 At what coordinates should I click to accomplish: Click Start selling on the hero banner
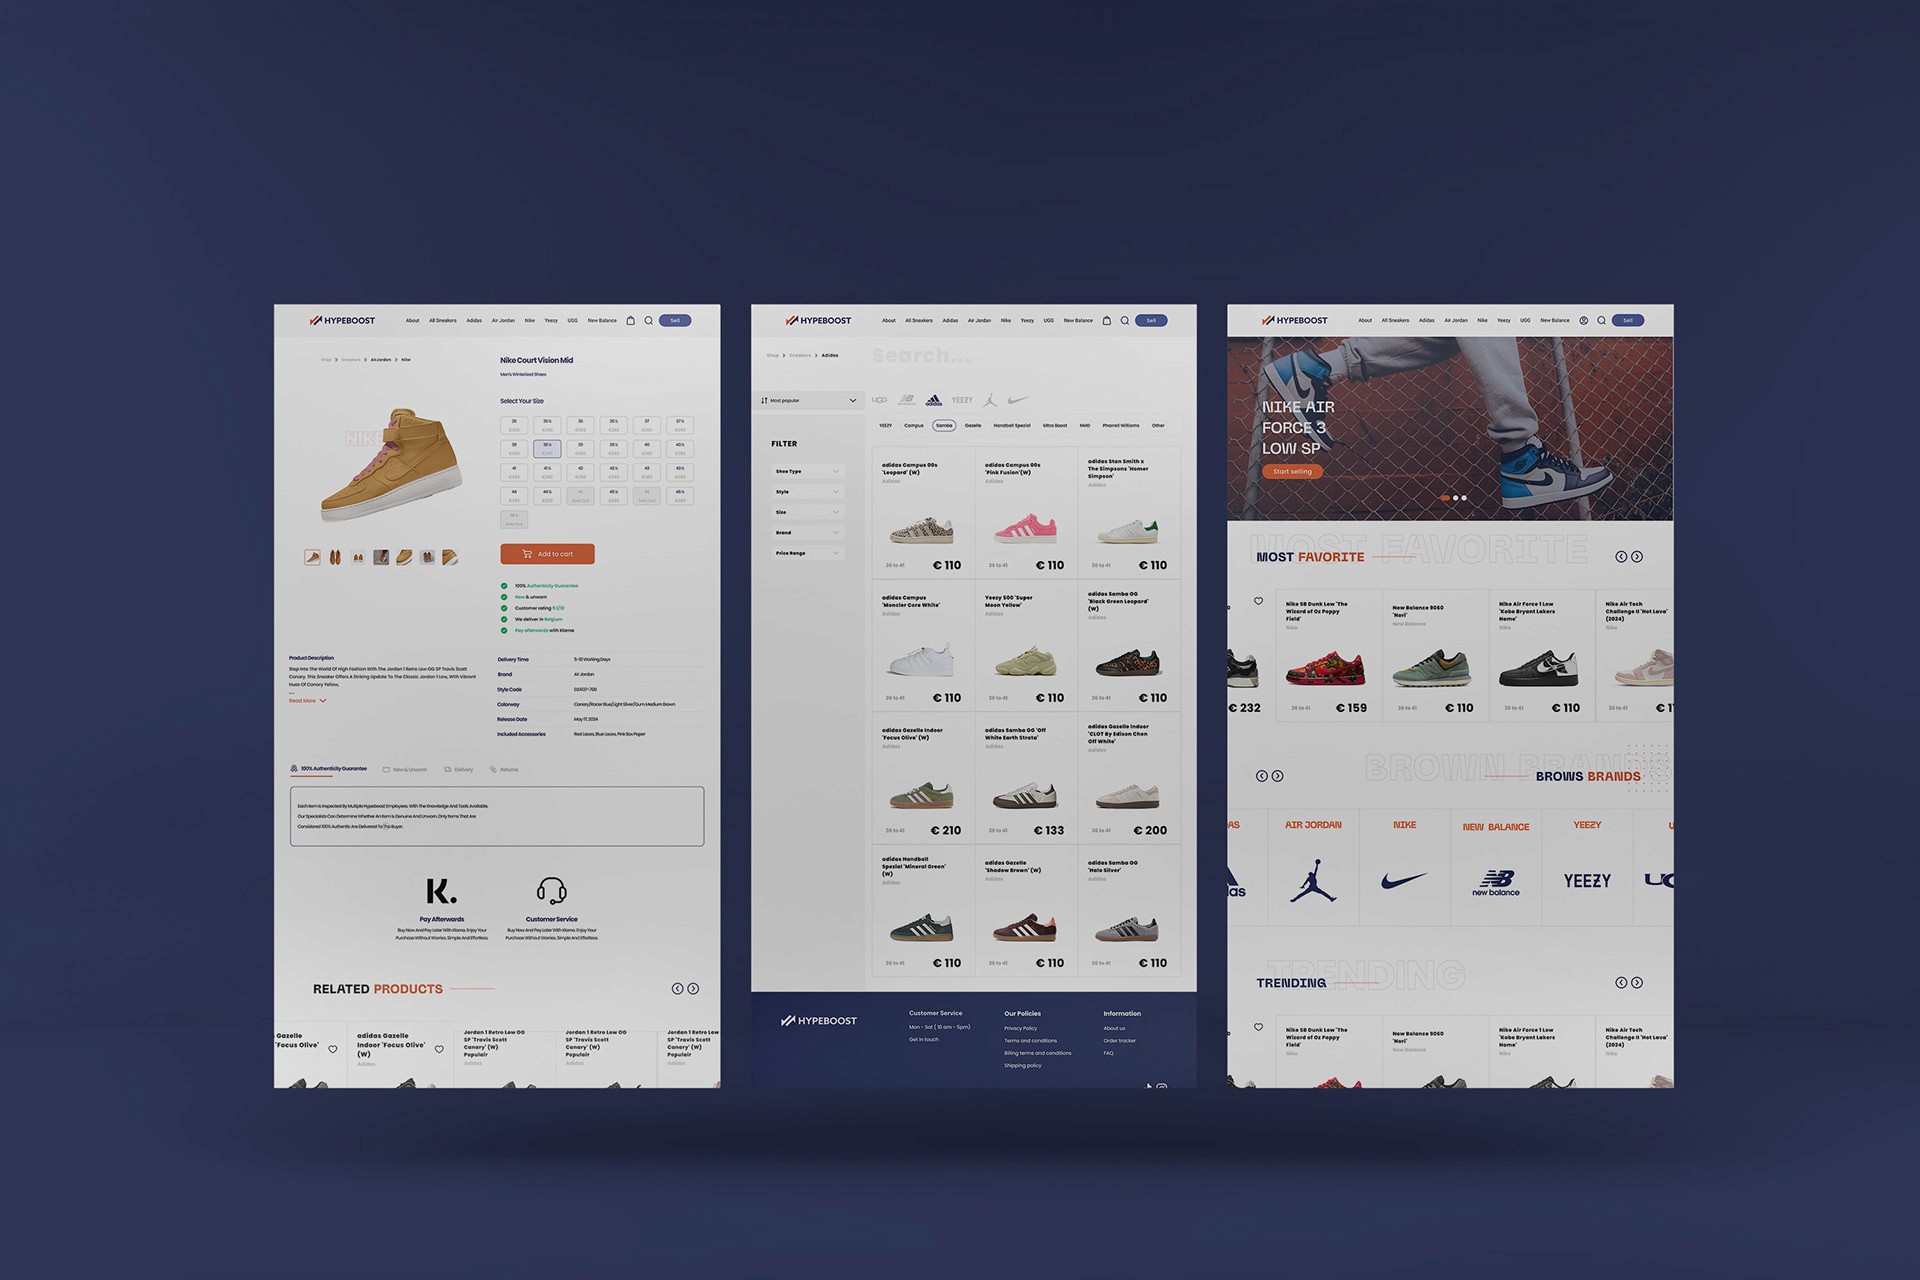point(1292,472)
